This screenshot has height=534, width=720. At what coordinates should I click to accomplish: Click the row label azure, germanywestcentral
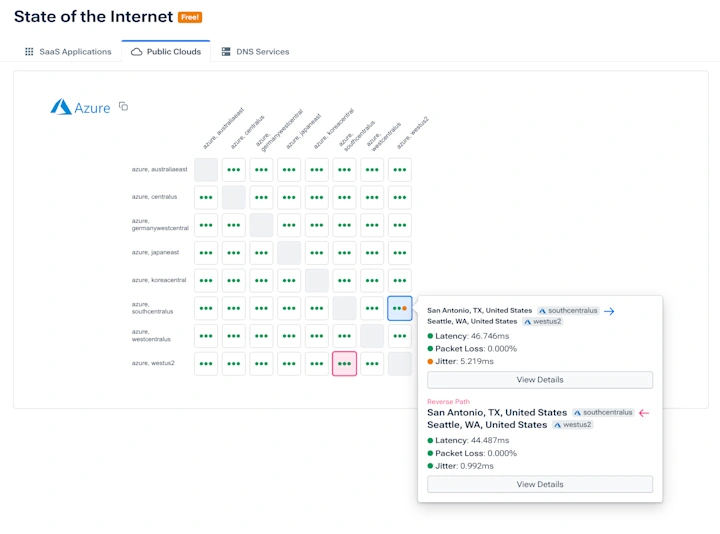point(160,225)
